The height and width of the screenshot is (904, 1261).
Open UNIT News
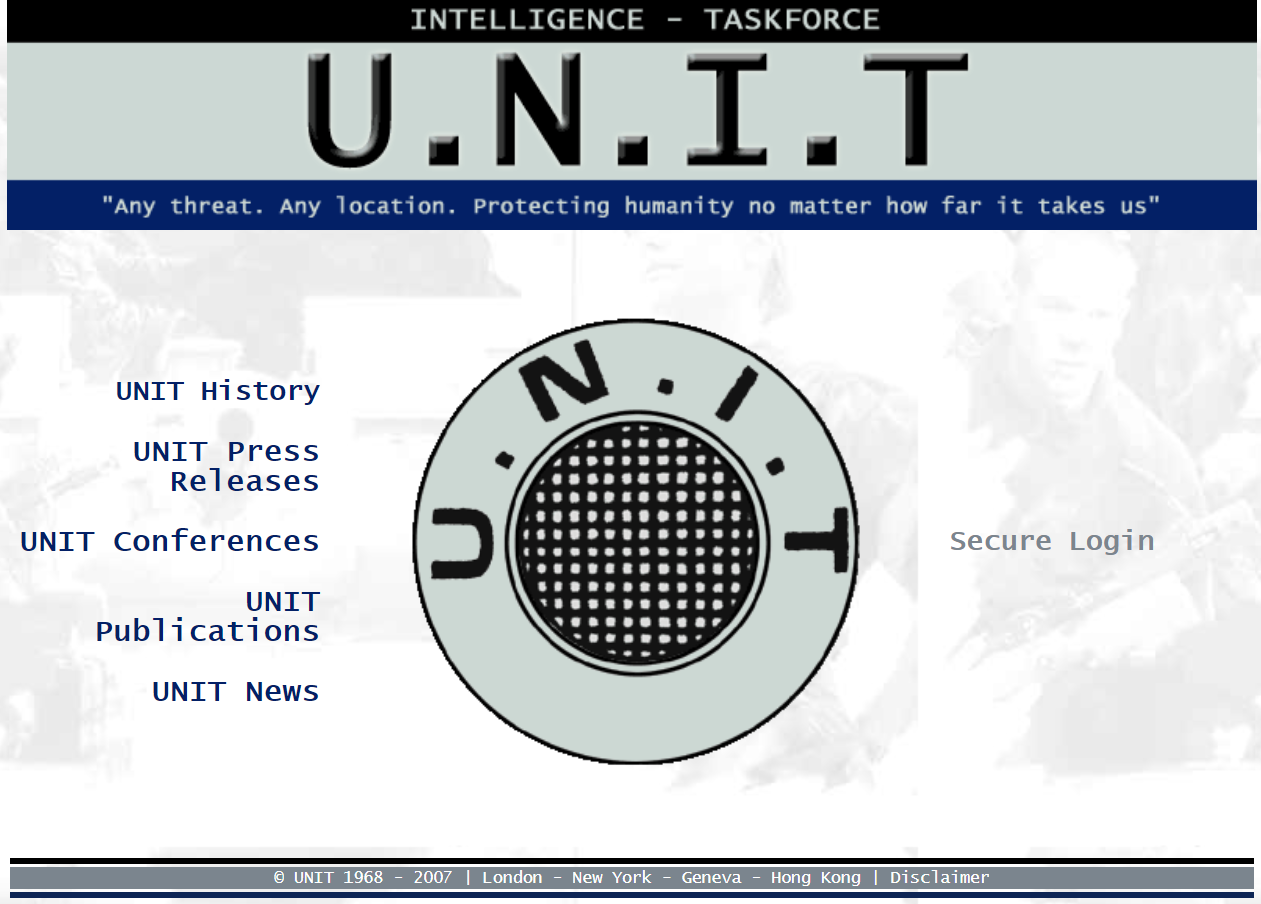236,691
